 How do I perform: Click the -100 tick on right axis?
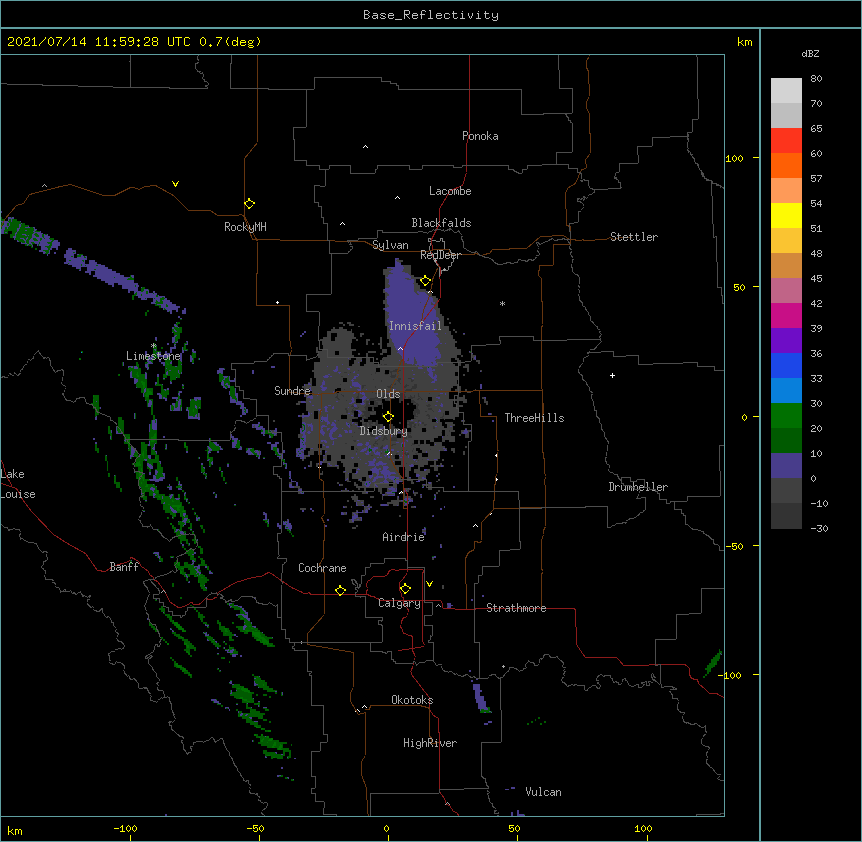click(x=731, y=675)
